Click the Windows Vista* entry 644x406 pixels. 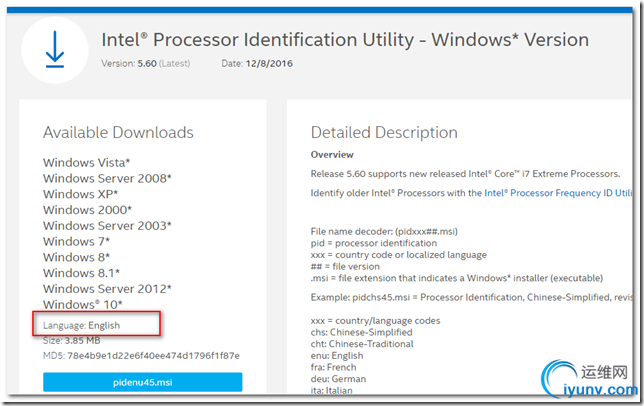(x=87, y=163)
